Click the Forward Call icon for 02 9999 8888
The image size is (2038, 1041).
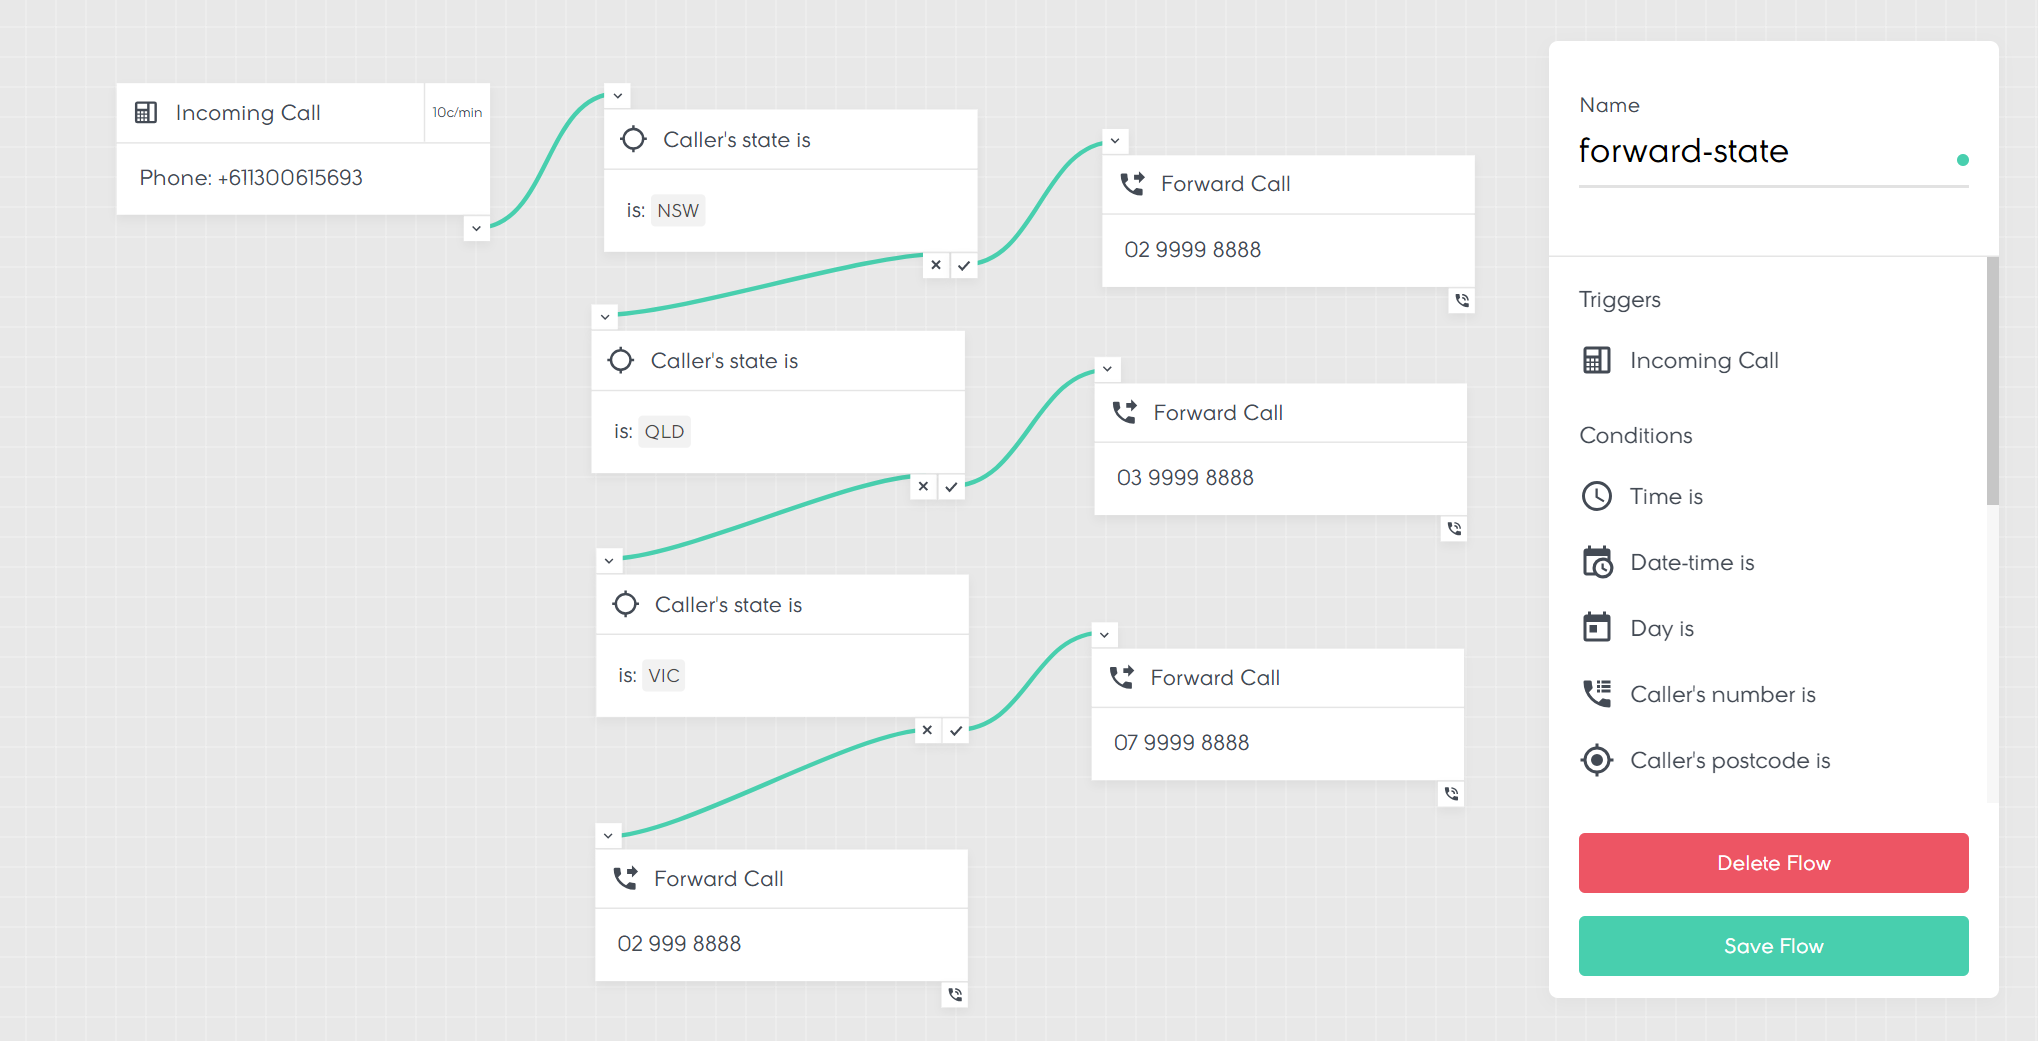coord(1132,184)
